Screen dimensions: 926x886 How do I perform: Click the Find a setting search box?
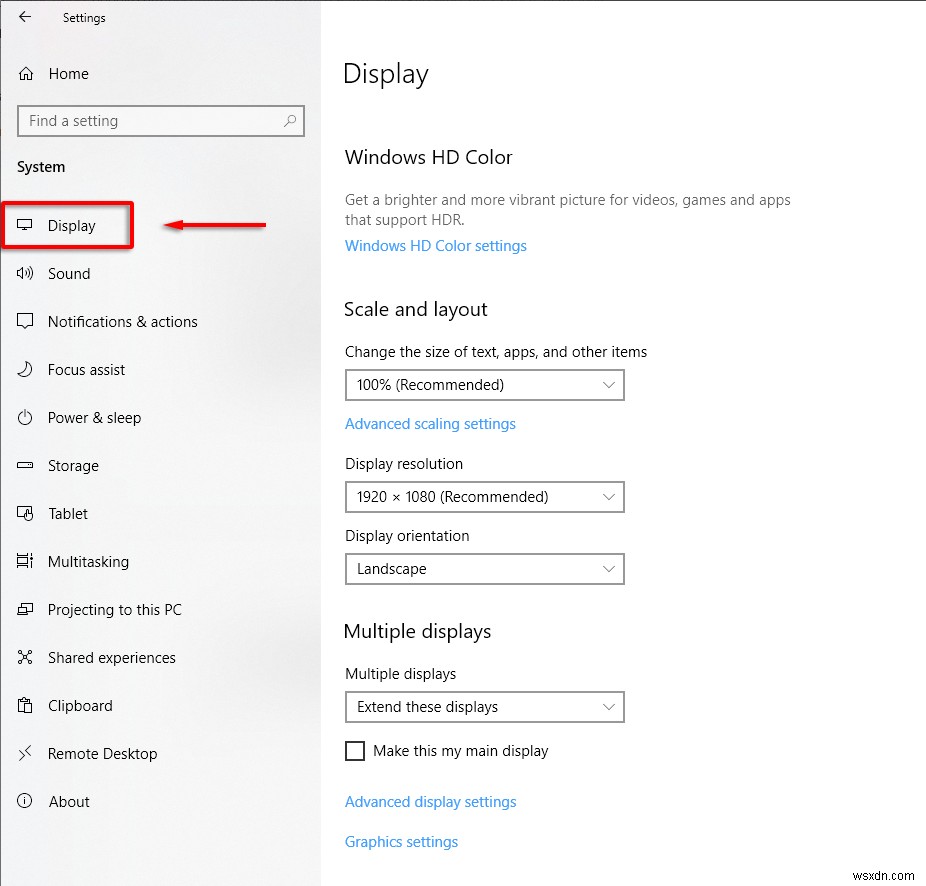click(x=161, y=121)
